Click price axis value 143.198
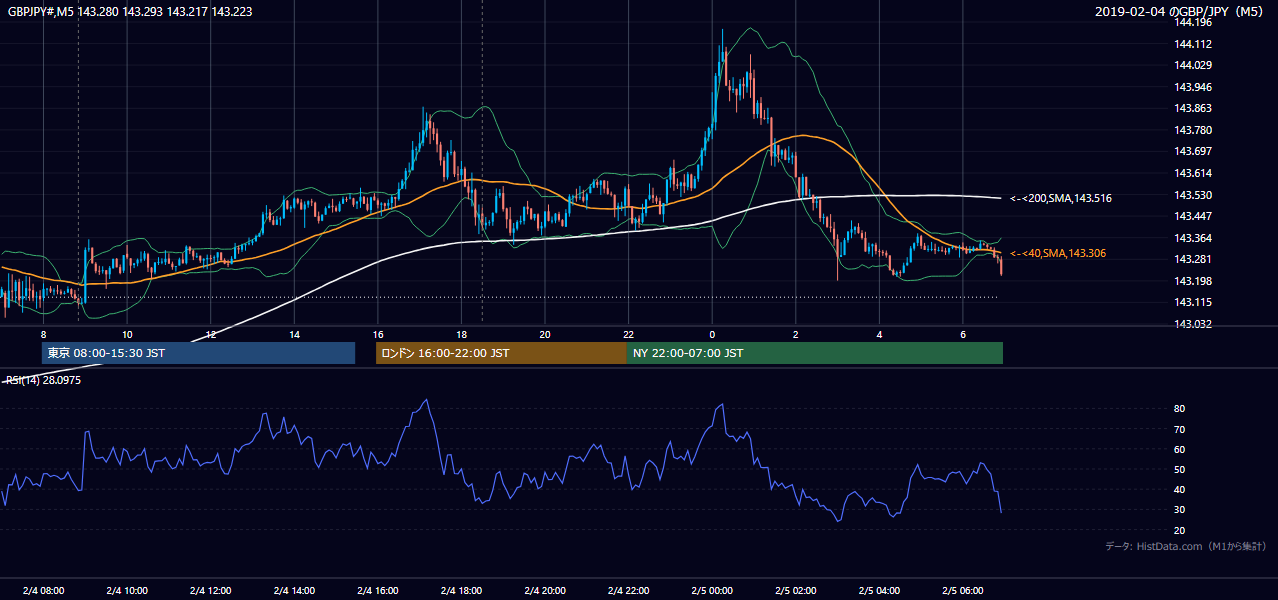This screenshot has height=600, width=1278. pyautogui.click(x=1194, y=281)
